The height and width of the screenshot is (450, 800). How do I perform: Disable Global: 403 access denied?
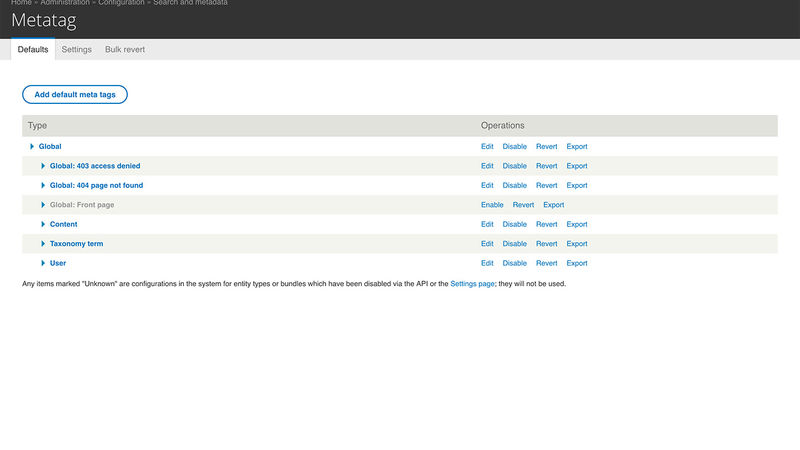click(514, 166)
